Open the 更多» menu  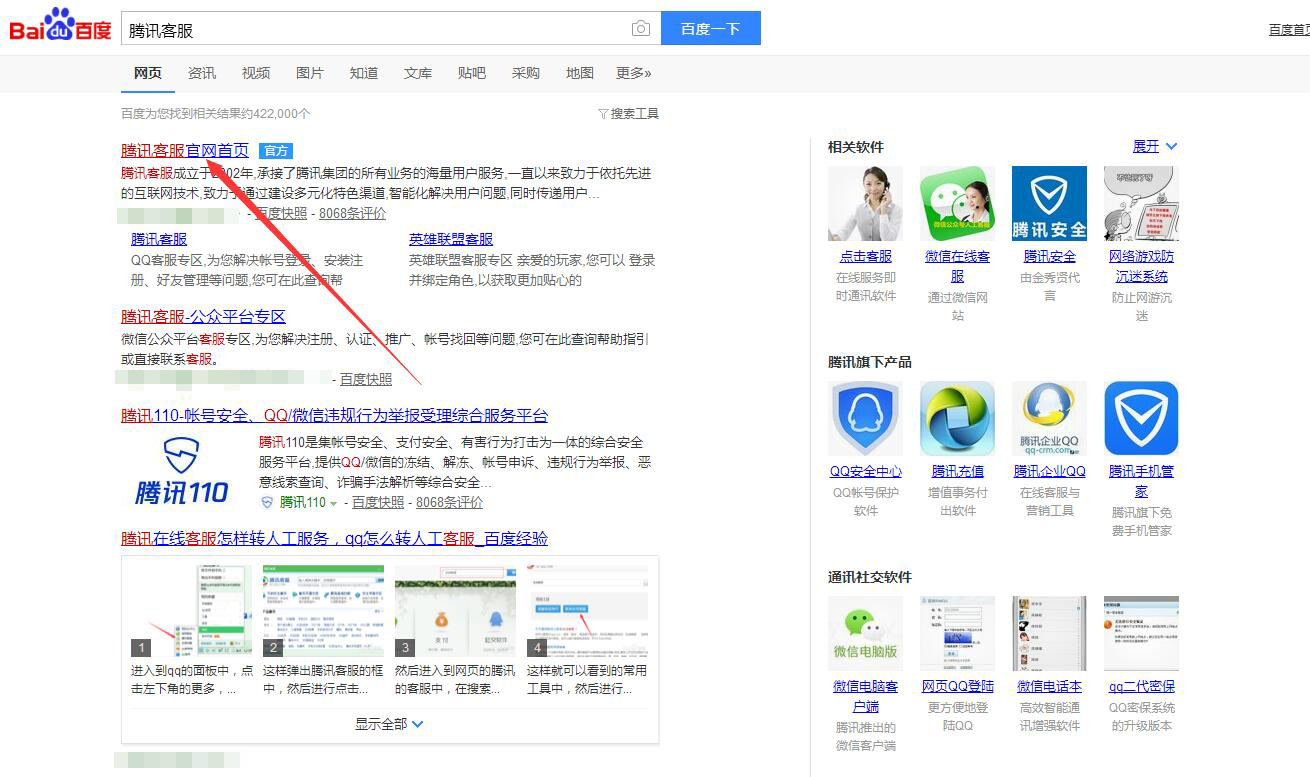click(x=634, y=73)
